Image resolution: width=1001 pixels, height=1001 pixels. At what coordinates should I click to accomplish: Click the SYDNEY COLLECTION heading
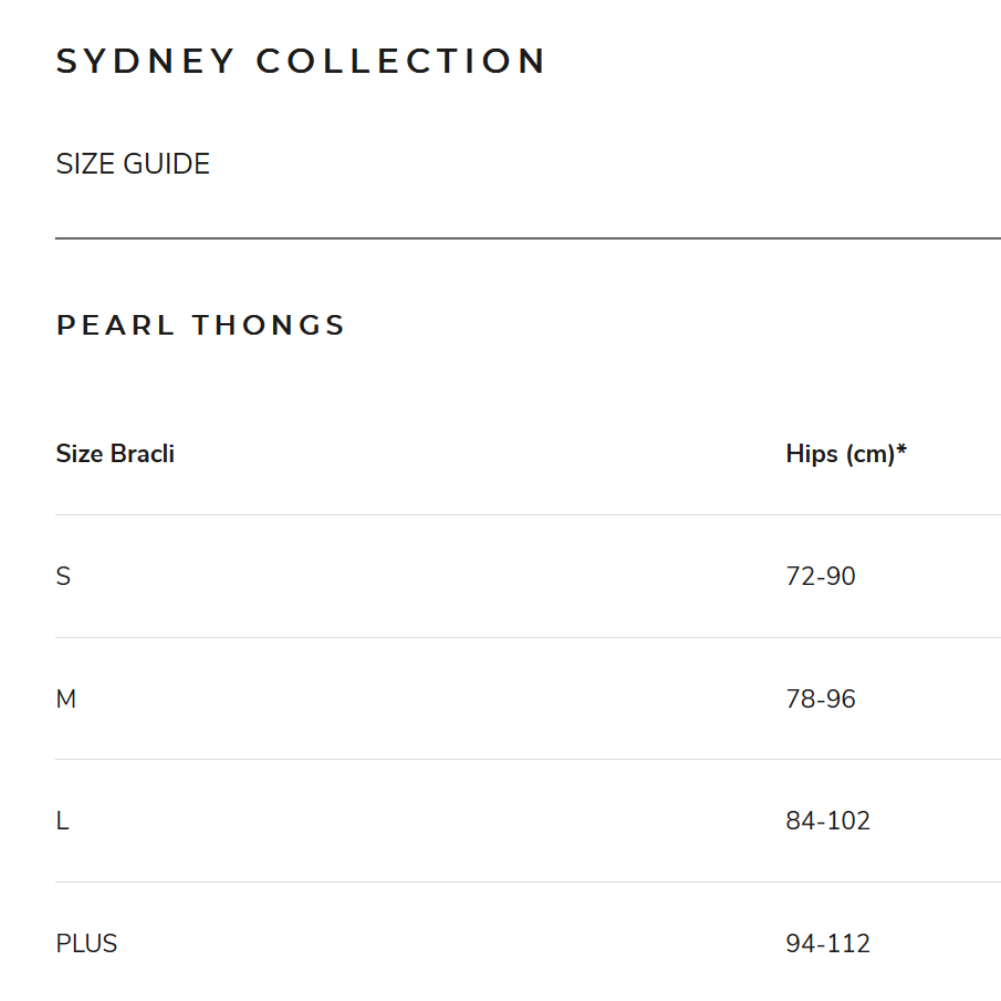tap(301, 61)
